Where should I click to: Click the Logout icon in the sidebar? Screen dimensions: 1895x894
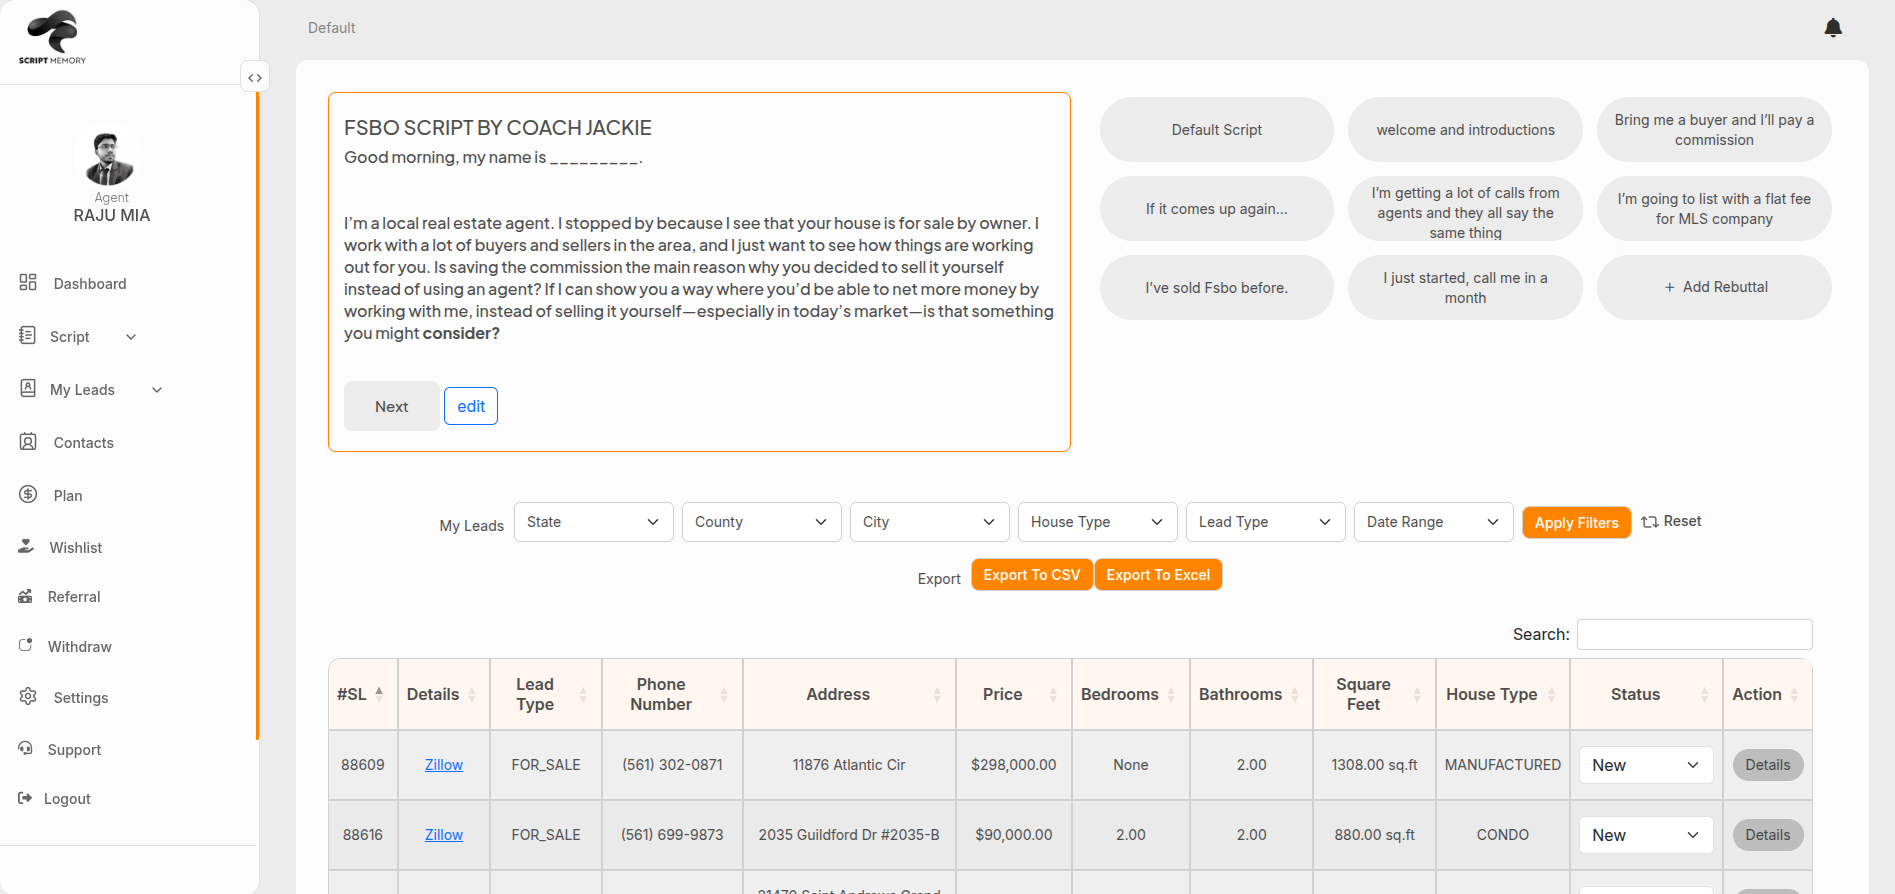pyautogui.click(x=25, y=798)
